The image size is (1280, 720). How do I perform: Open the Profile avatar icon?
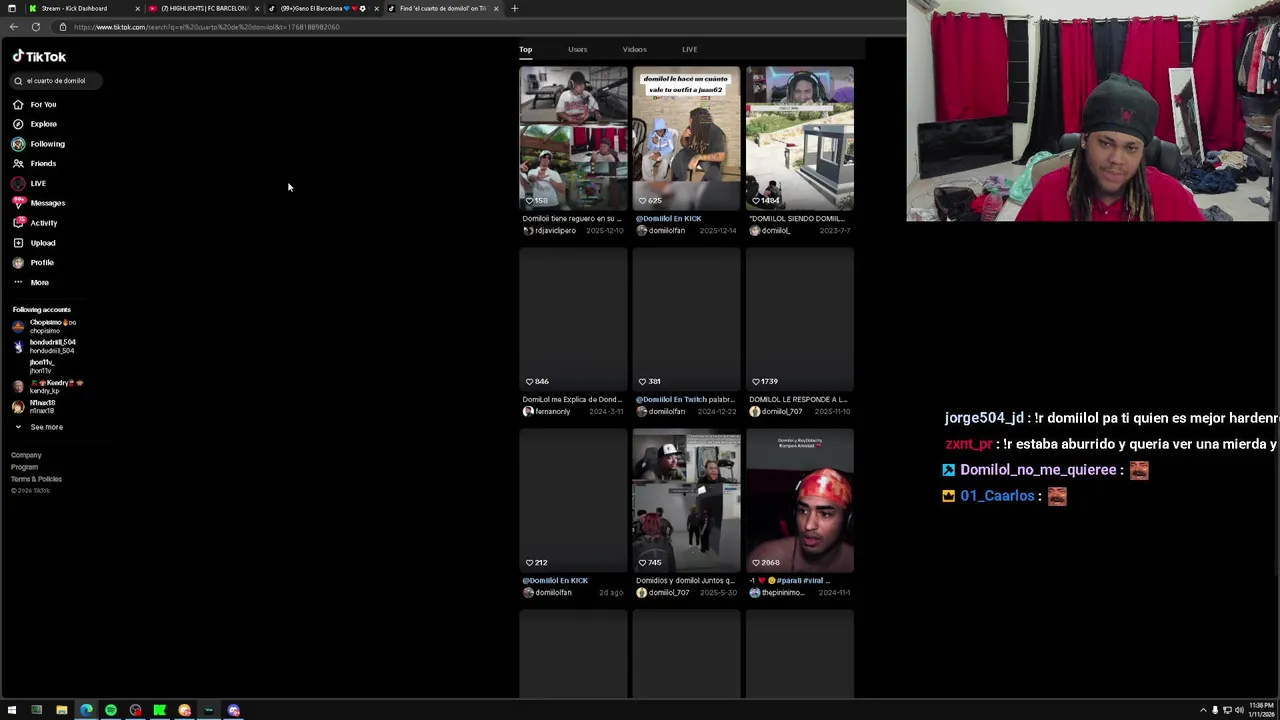point(18,262)
